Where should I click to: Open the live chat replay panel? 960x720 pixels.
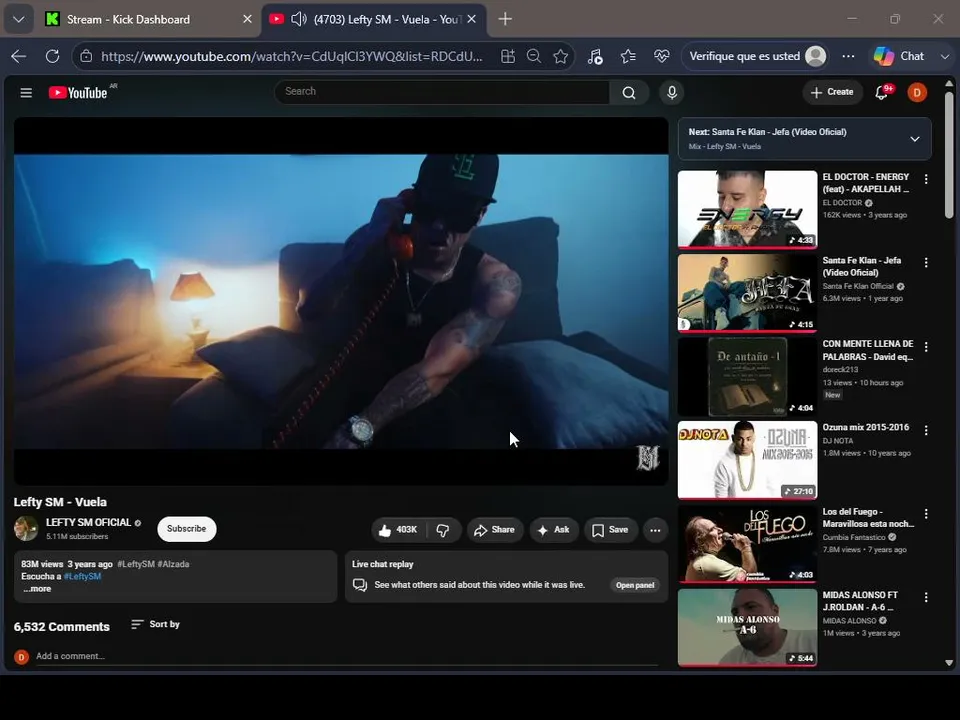pos(635,585)
